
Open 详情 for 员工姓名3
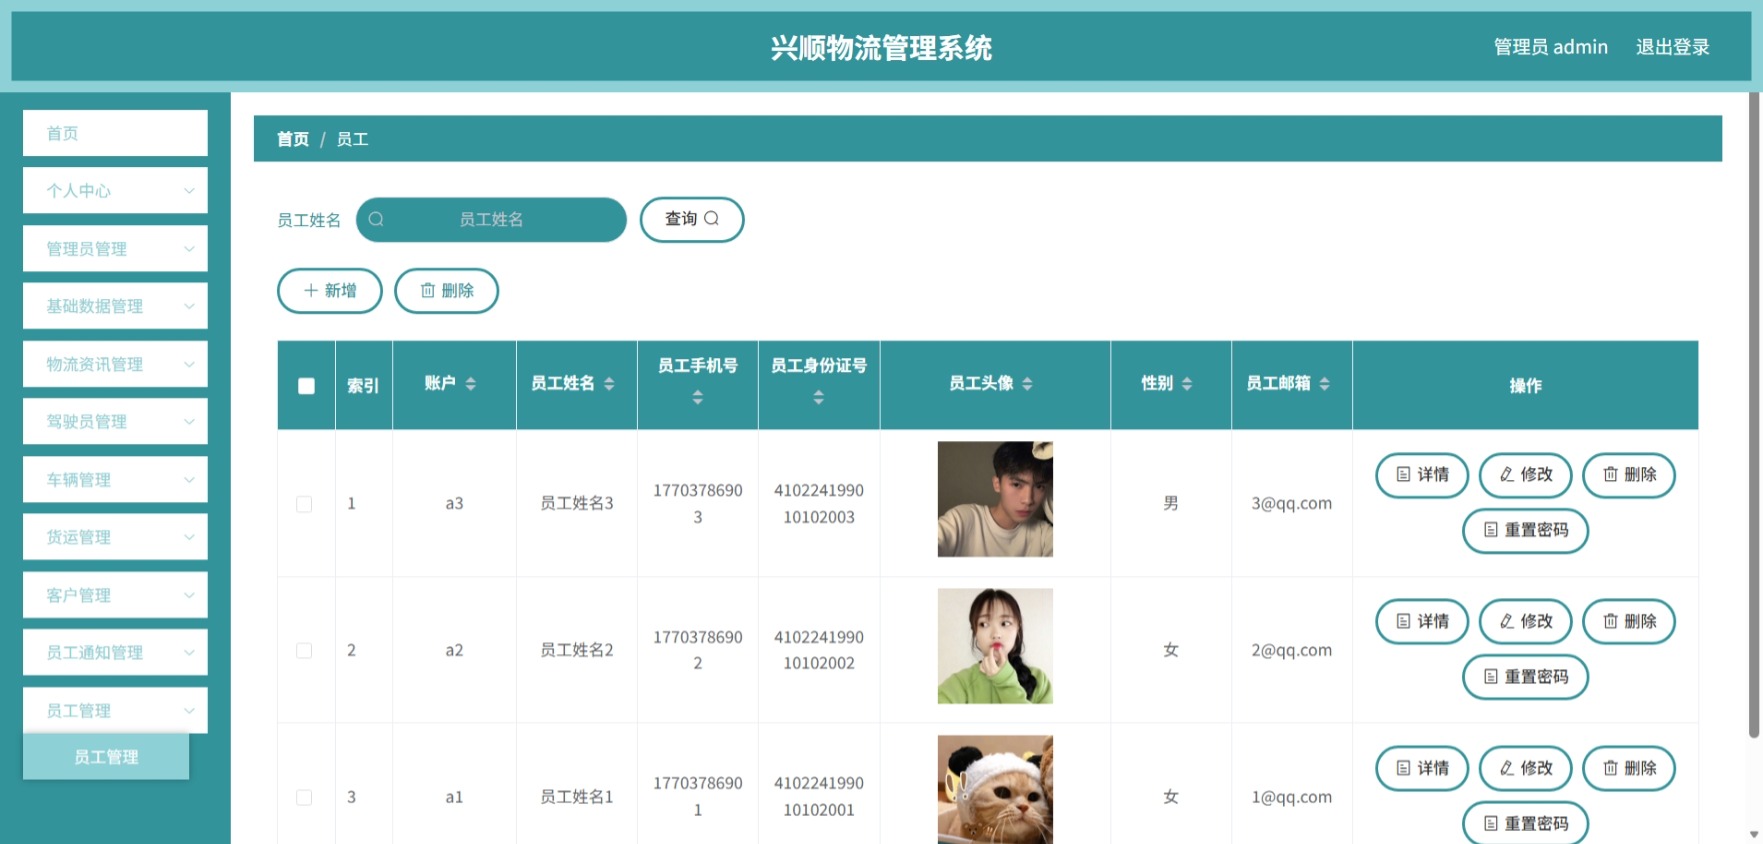point(1422,475)
